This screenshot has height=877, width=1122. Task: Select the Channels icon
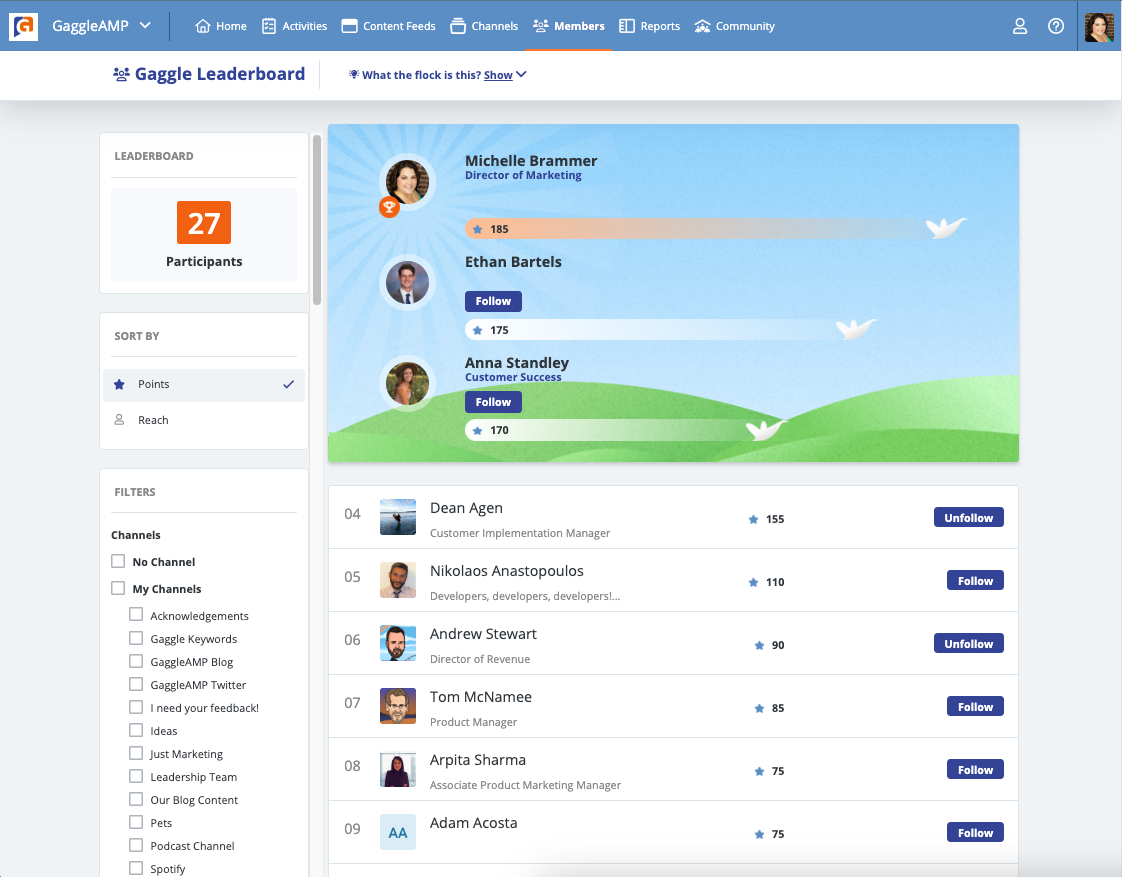(x=458, y=26)
